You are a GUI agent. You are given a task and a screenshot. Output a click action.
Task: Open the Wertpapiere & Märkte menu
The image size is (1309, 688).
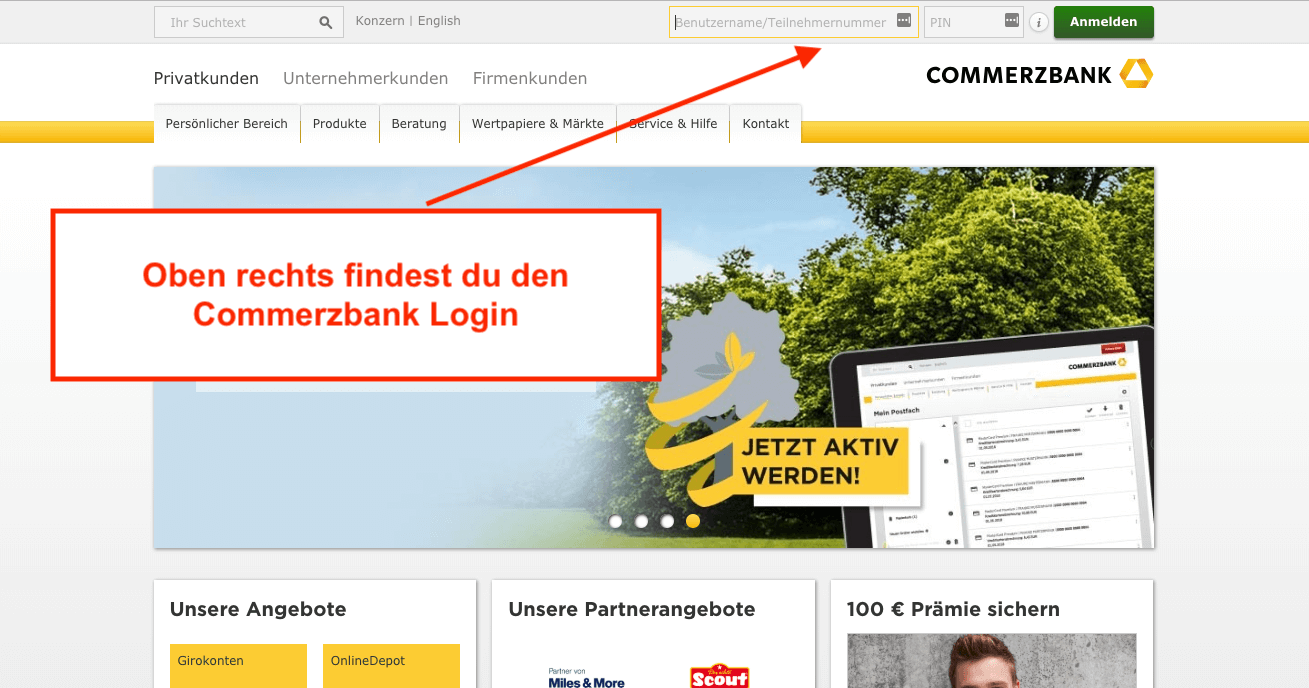(x=537, y=124)
